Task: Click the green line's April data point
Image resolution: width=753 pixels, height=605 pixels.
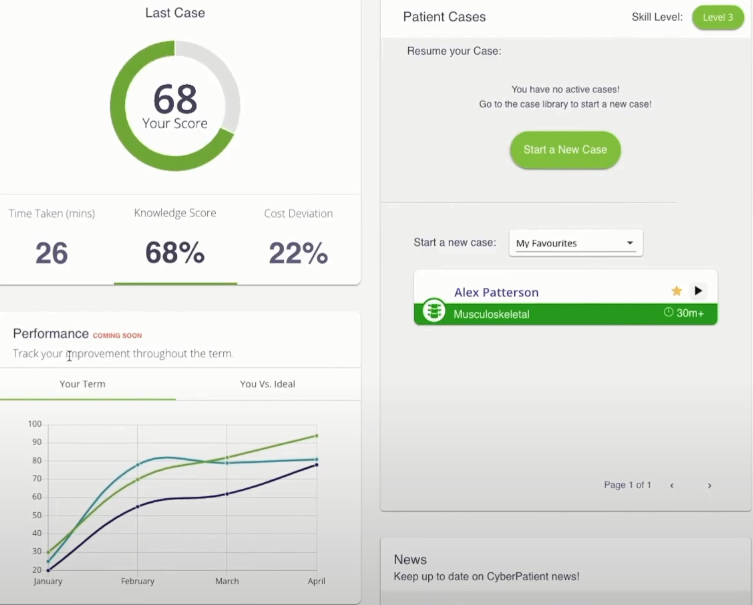Action: (316, 436)
